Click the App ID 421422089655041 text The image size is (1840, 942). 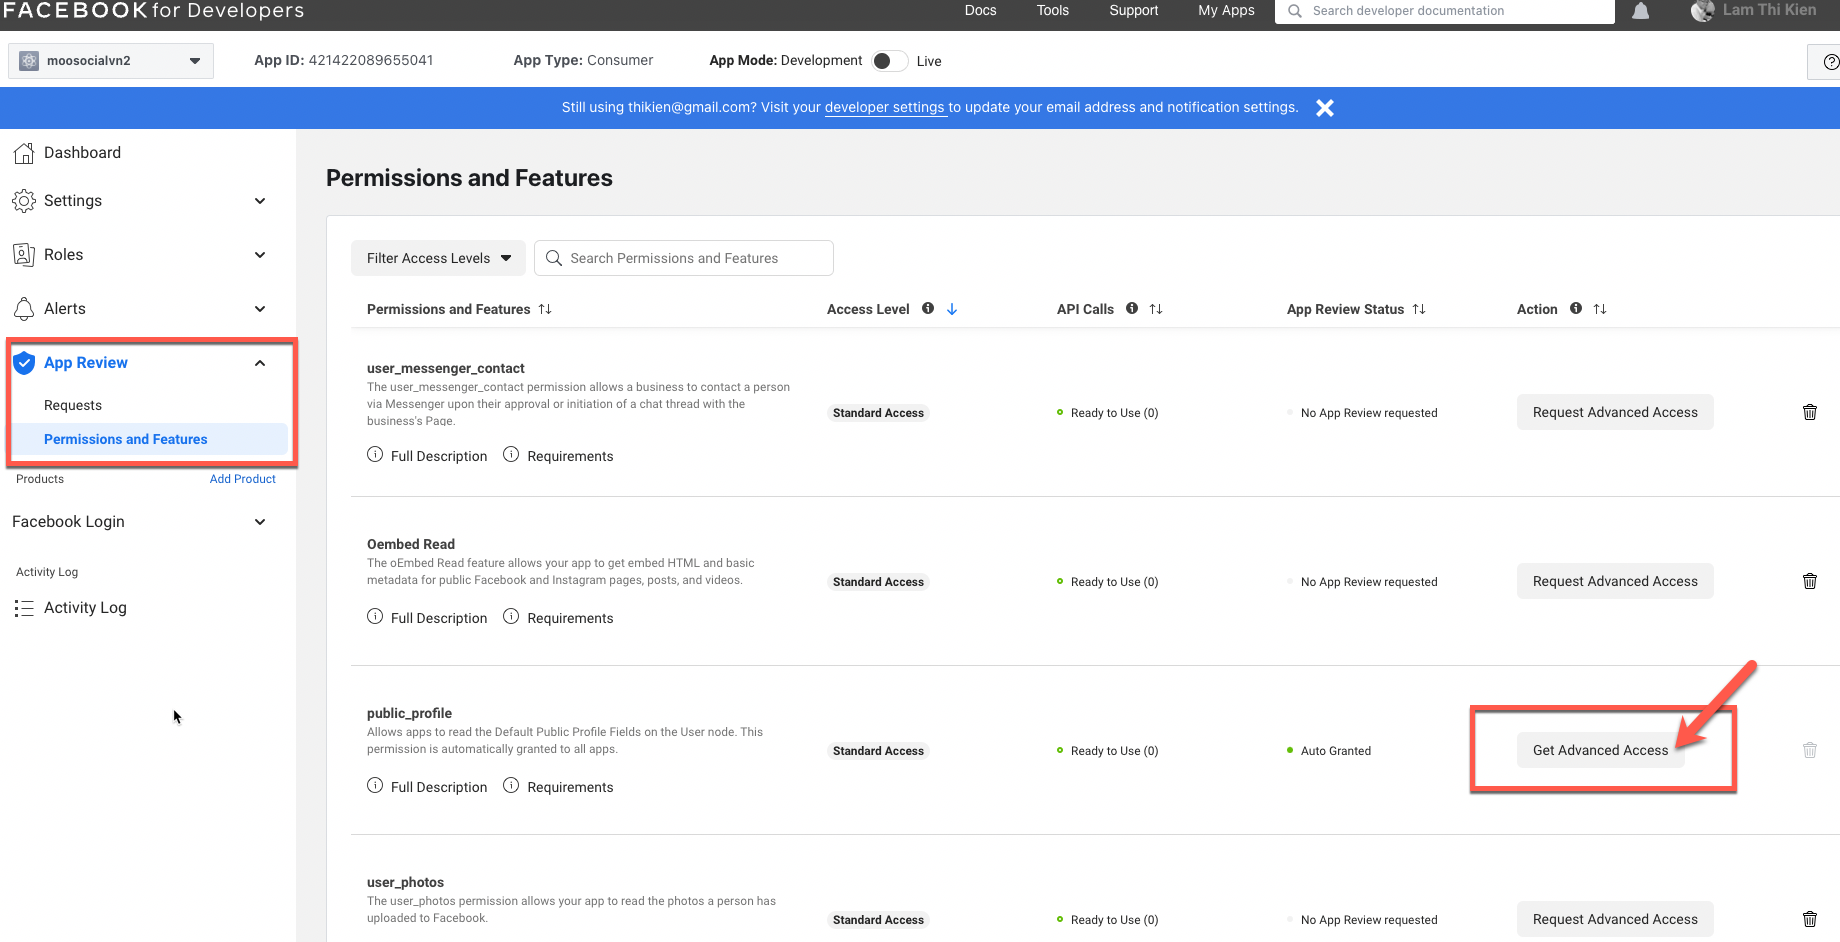(344, 60)
